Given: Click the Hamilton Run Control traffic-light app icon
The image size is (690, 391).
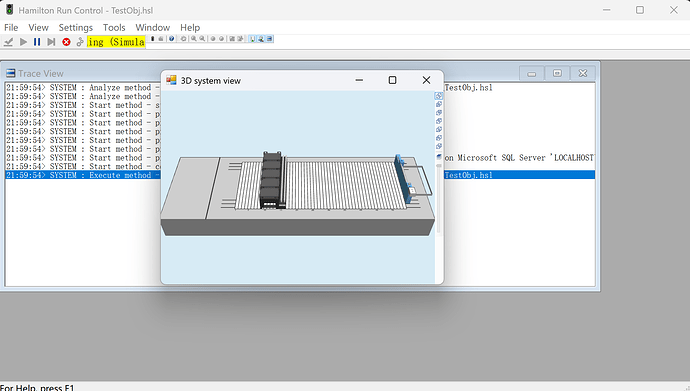Looking at the screenshot, I should [x=9, y=10].
